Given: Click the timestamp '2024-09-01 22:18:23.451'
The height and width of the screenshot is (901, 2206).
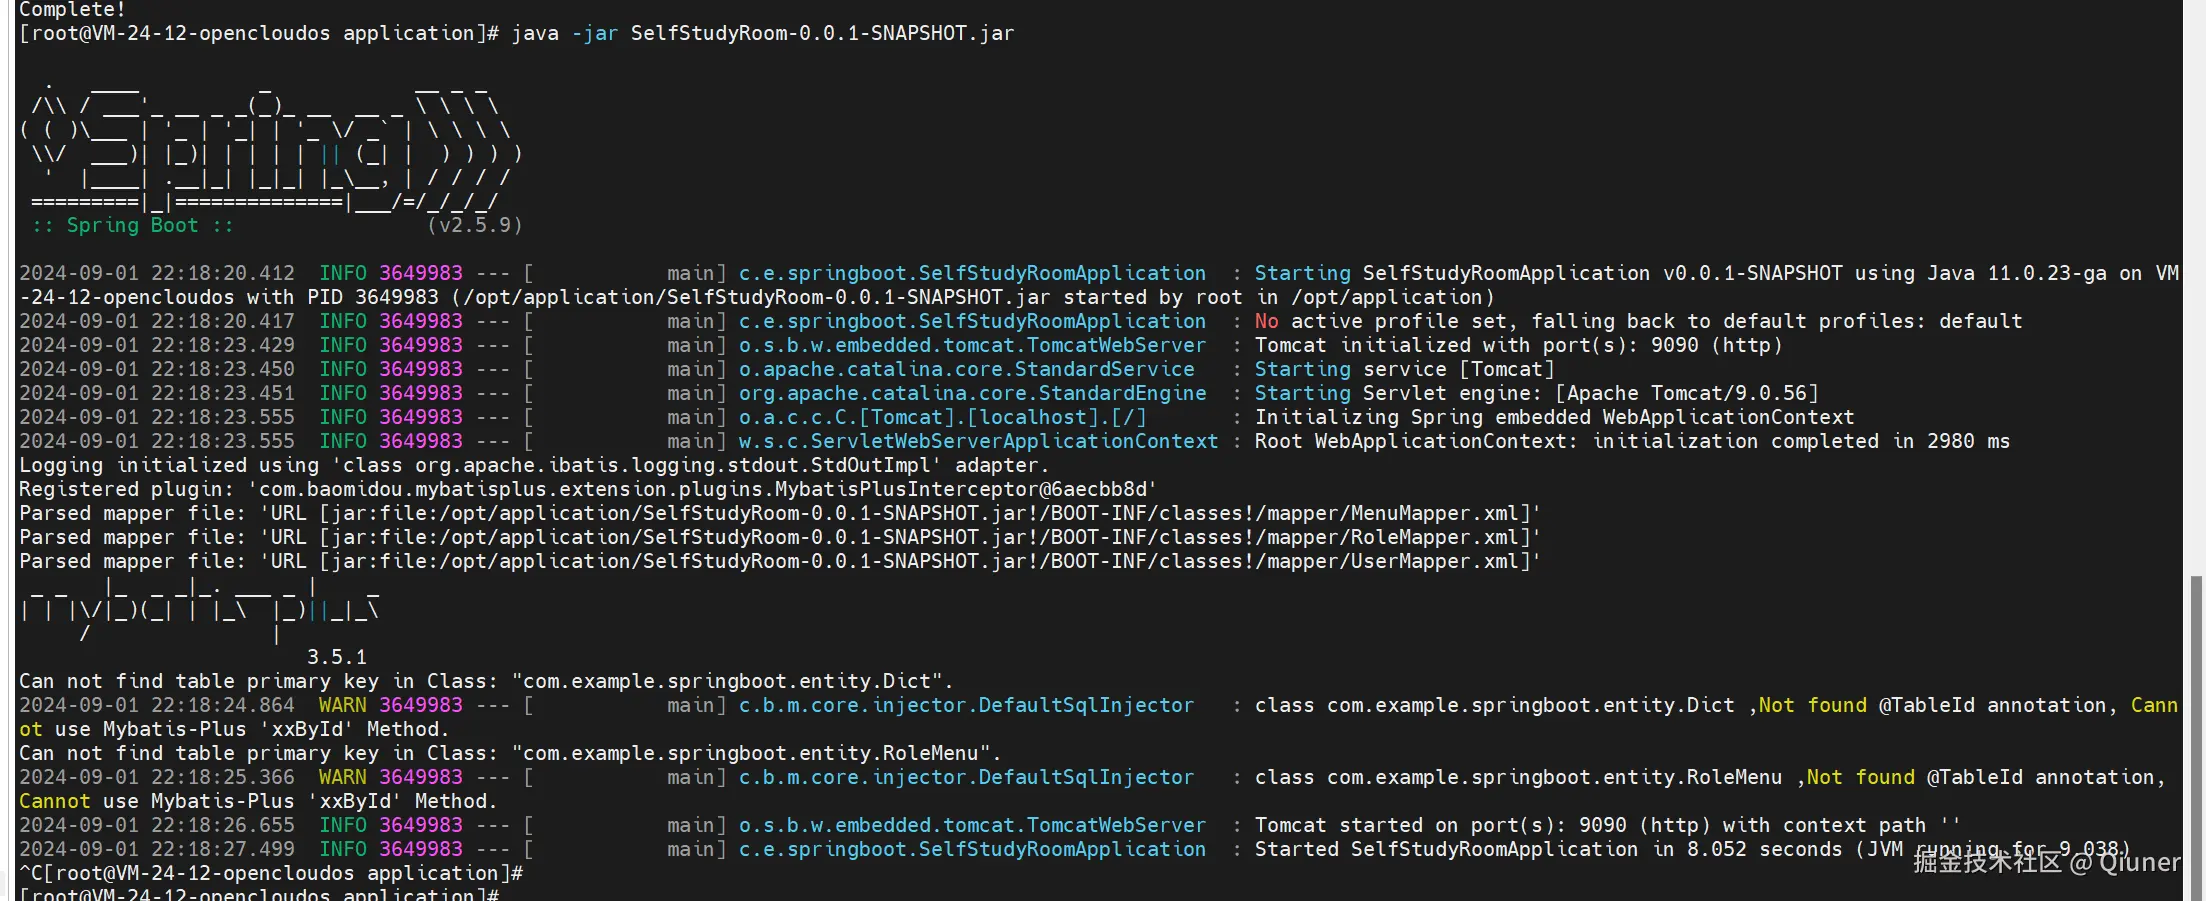Looking at the screenshot, I should point(157,393).
